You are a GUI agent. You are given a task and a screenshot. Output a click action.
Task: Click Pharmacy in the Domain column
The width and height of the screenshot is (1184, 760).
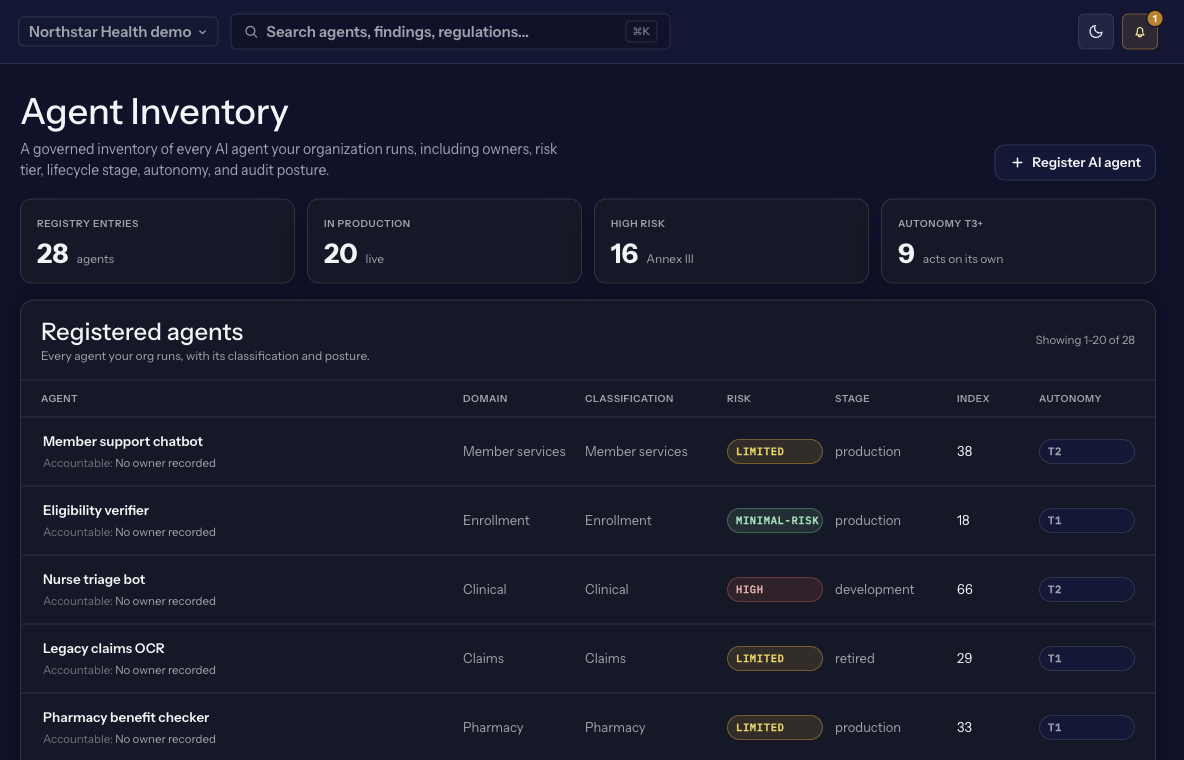click(493, 728)
